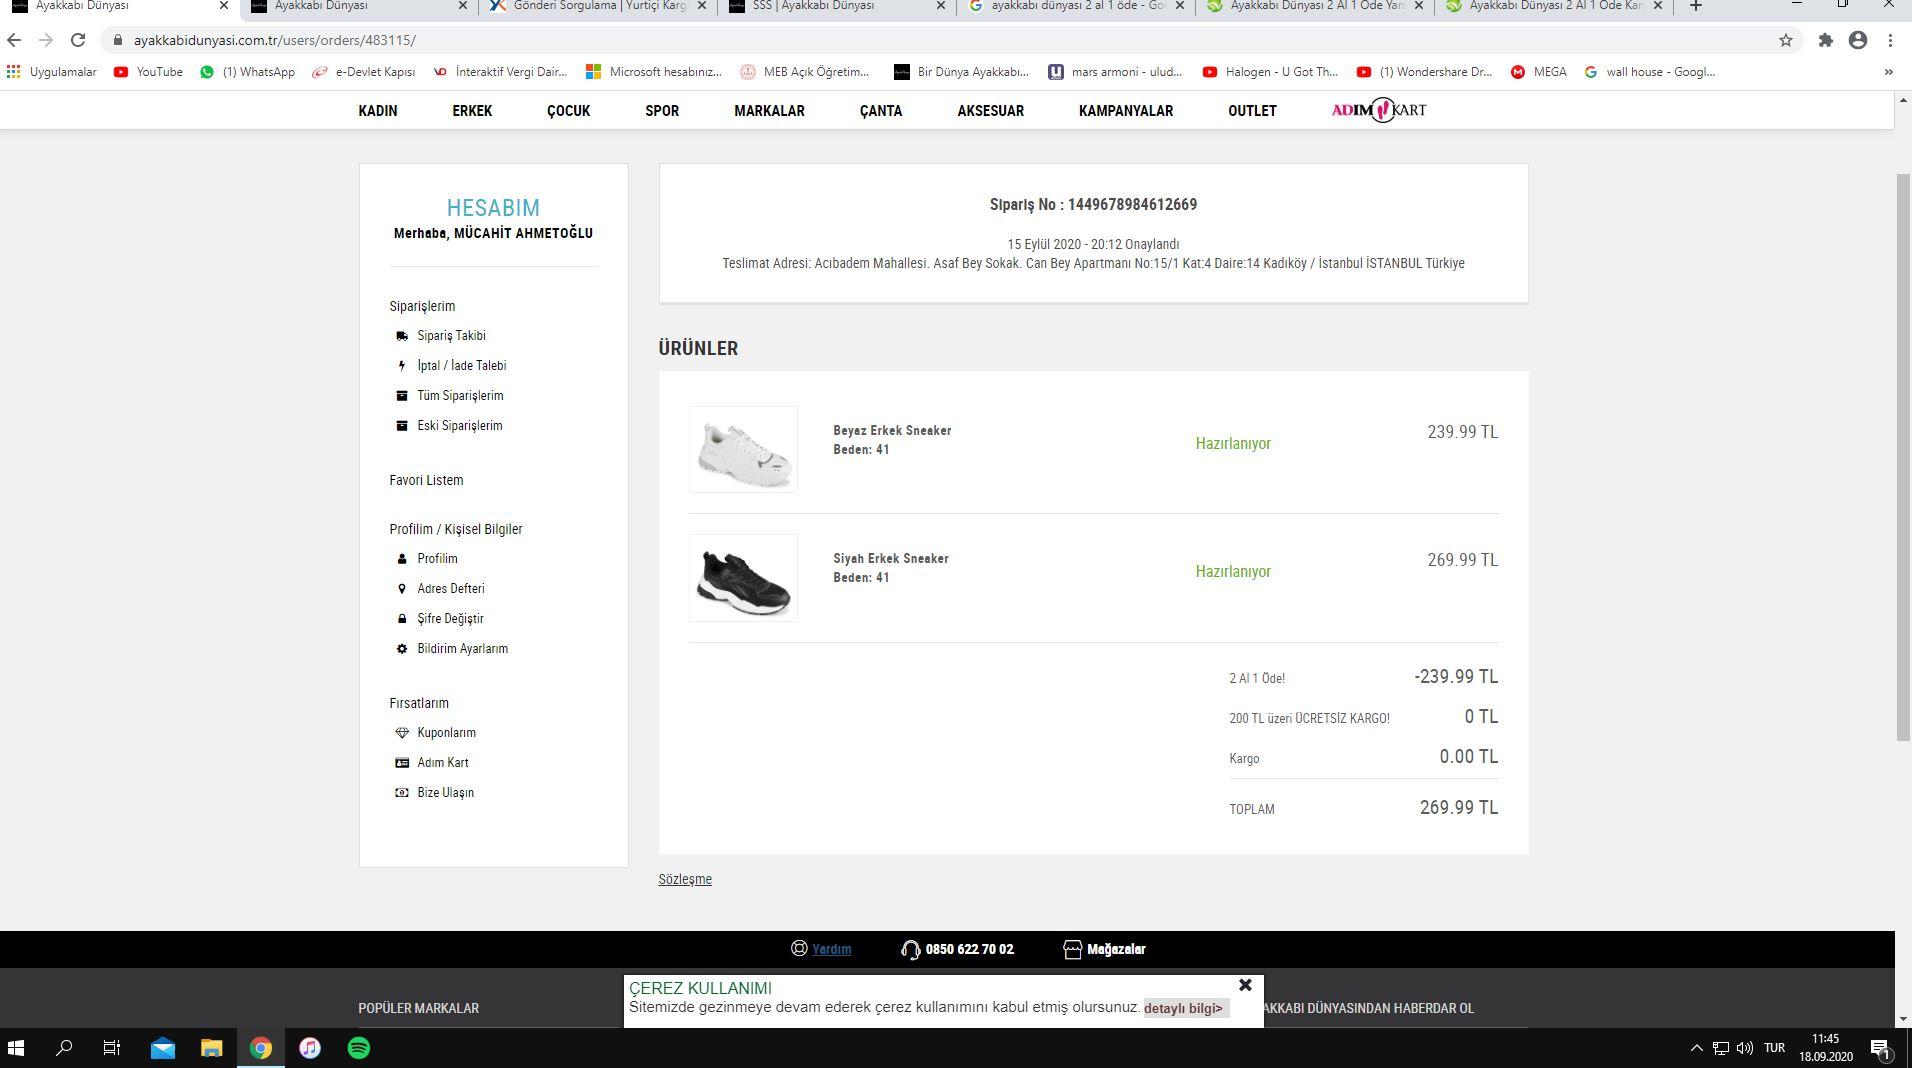This screenshot has height=1068, width=1912.
Task: Open the Chrome extensions puzzle icon
Action: pos(1826,40)
